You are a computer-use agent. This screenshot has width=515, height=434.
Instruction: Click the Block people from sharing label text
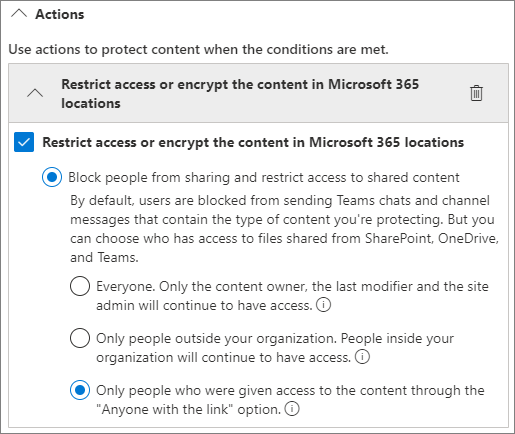coord(264,177)
